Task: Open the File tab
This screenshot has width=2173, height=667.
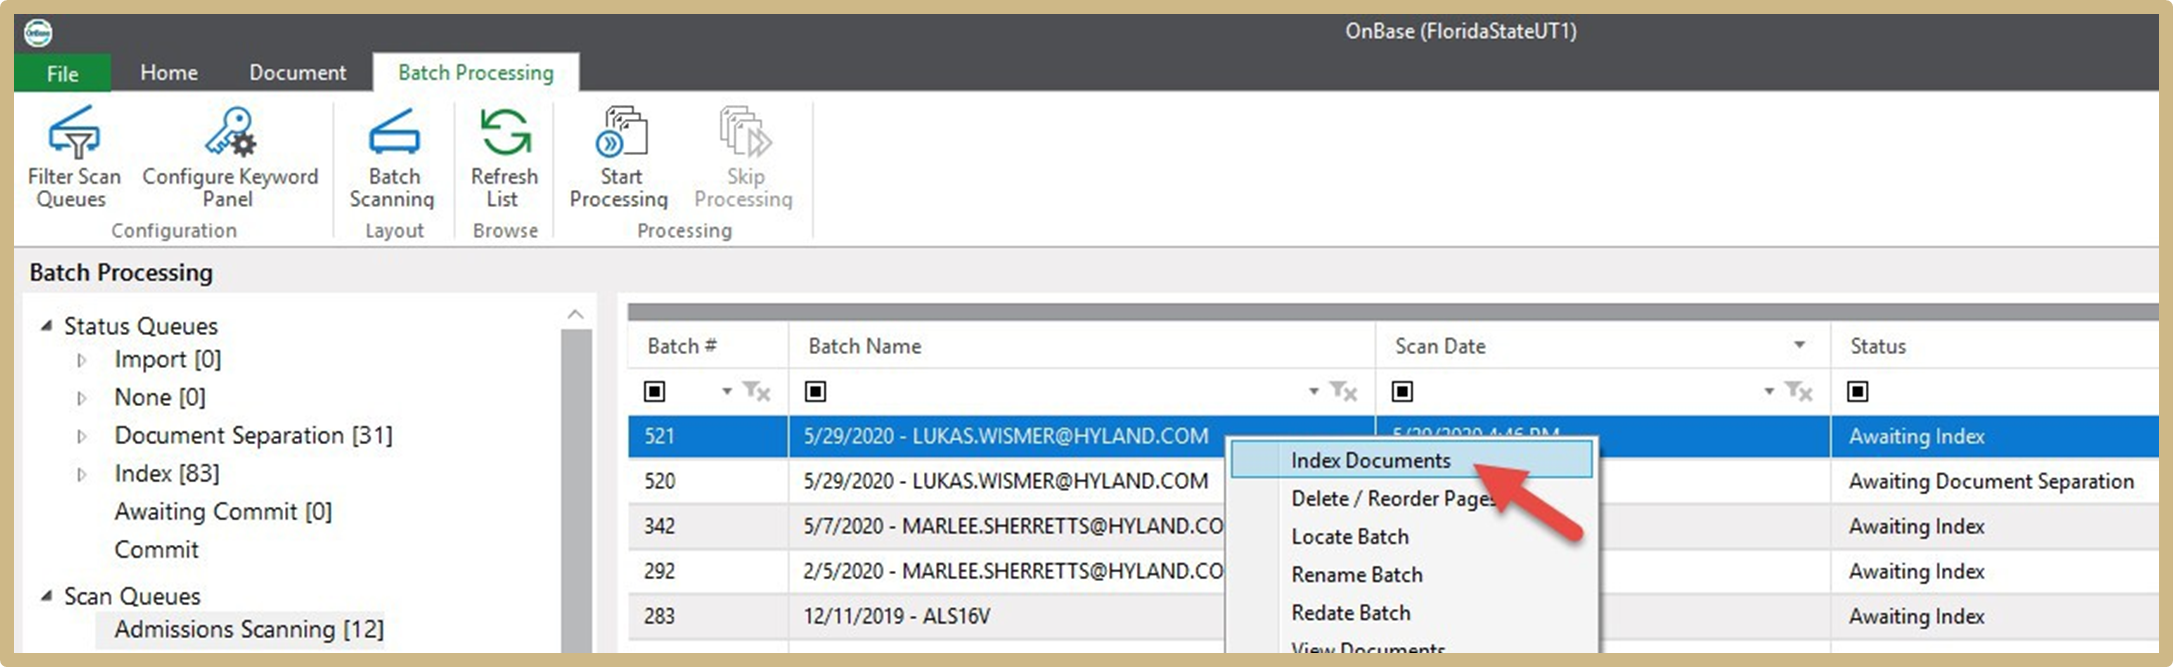Action: 62,73
